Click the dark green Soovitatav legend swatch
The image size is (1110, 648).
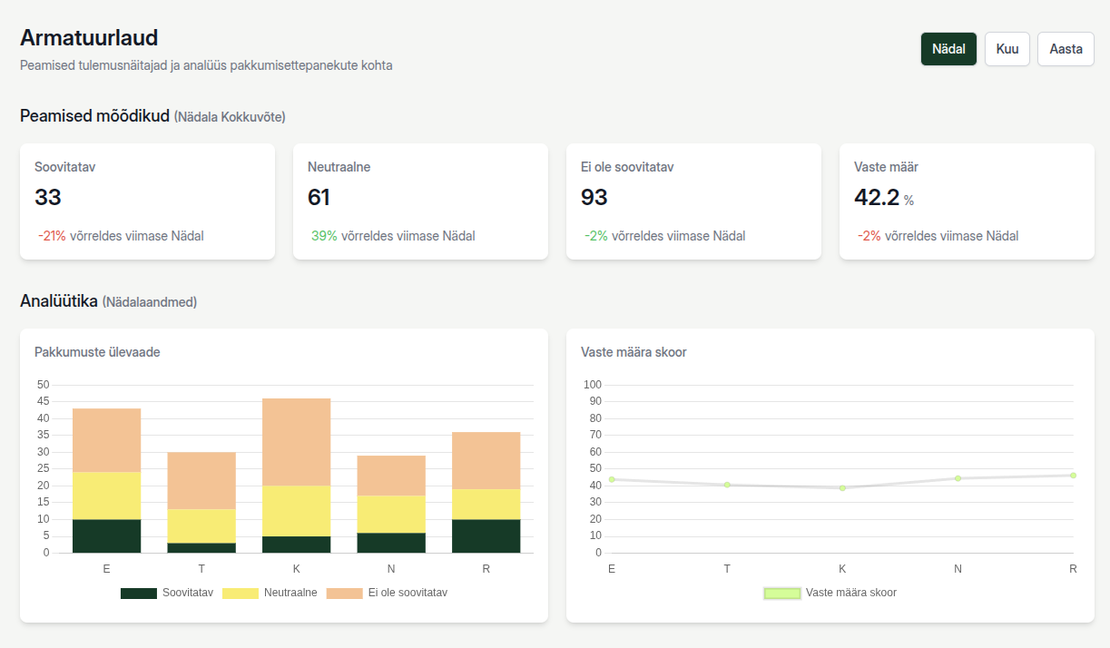click(x=138, y=593)
